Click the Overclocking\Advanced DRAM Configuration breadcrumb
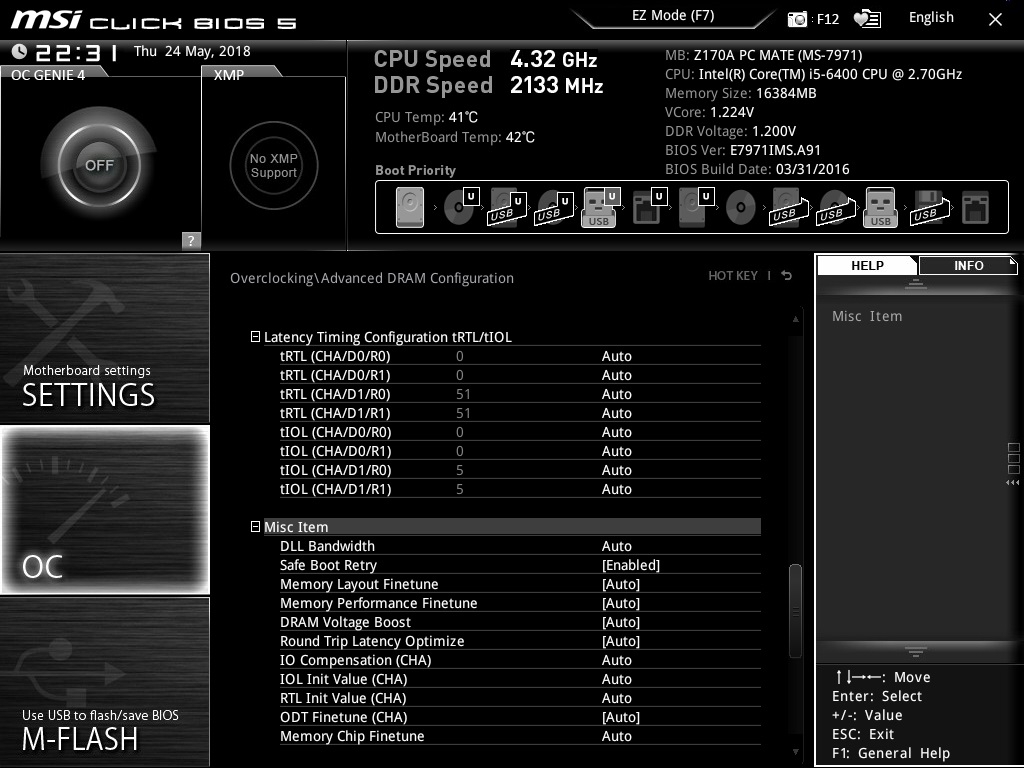Image resolution: width=1024 pixels, height=768 pixels. 372,278
